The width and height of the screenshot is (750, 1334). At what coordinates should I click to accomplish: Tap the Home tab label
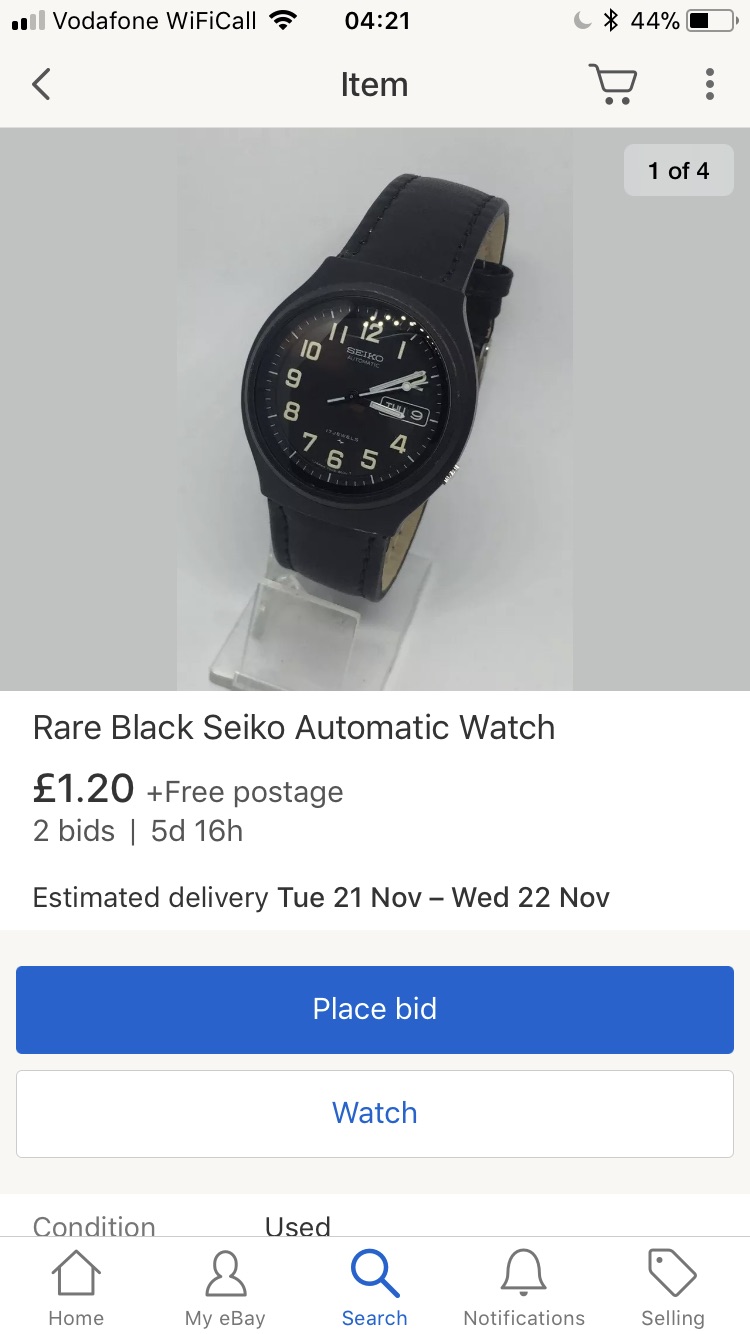pos(76,1318)
